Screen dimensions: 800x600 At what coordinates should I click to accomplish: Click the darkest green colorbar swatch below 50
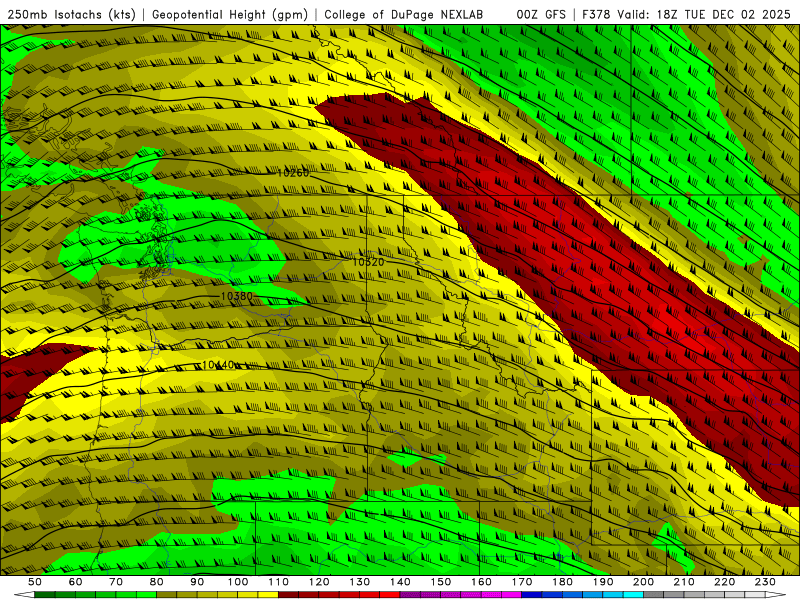tap(44, 595)
